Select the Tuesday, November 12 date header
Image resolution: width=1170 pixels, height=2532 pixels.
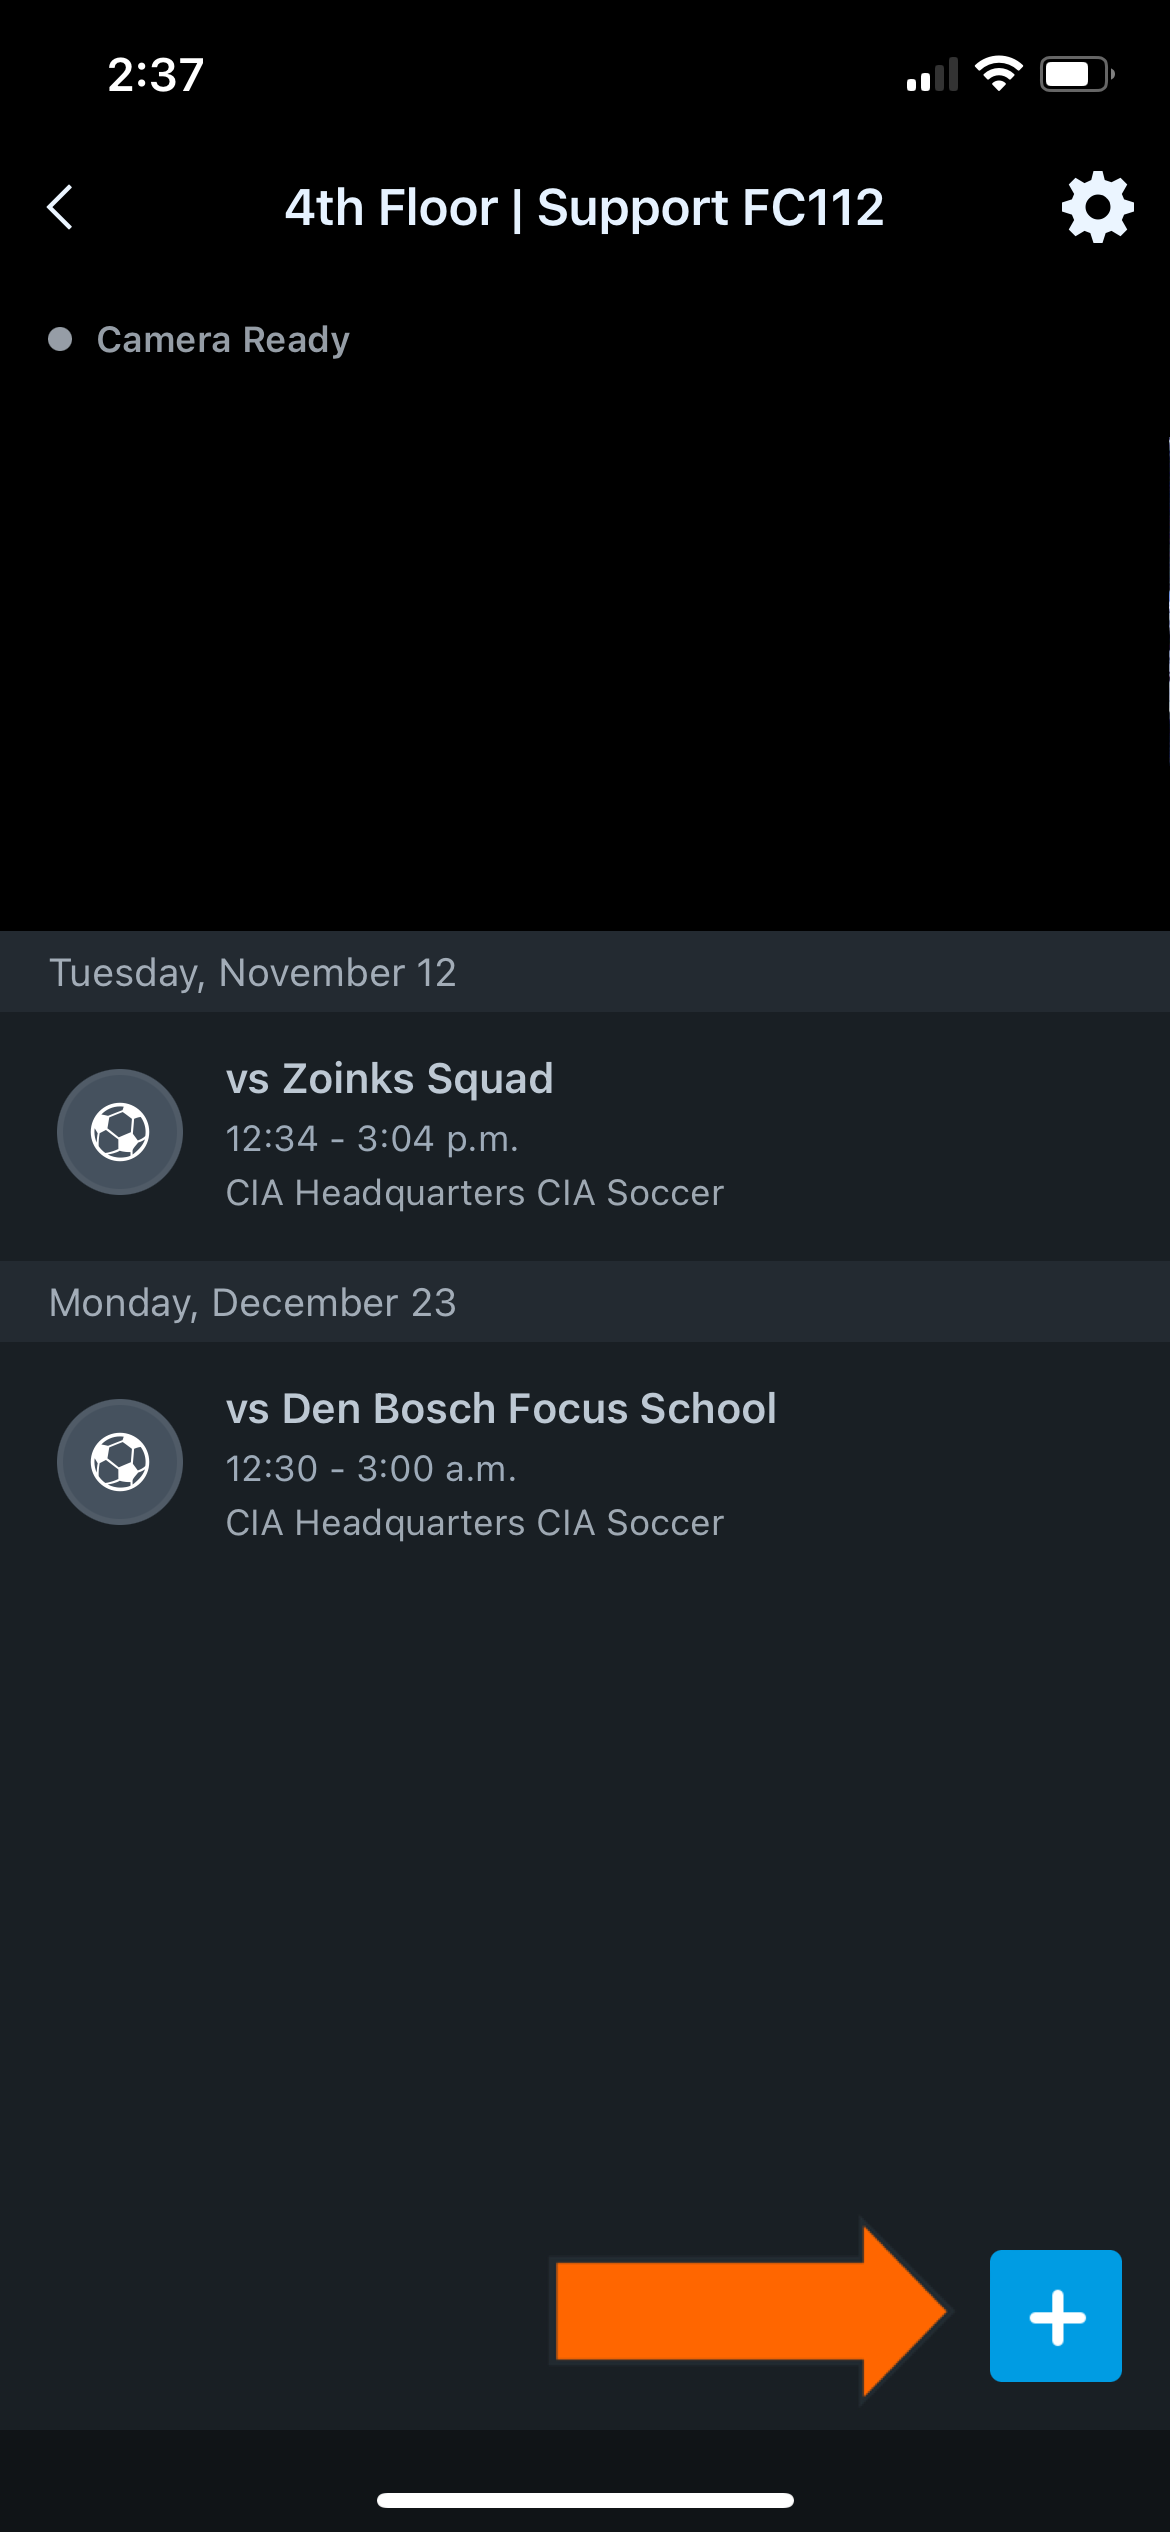[x=252, y=971]
